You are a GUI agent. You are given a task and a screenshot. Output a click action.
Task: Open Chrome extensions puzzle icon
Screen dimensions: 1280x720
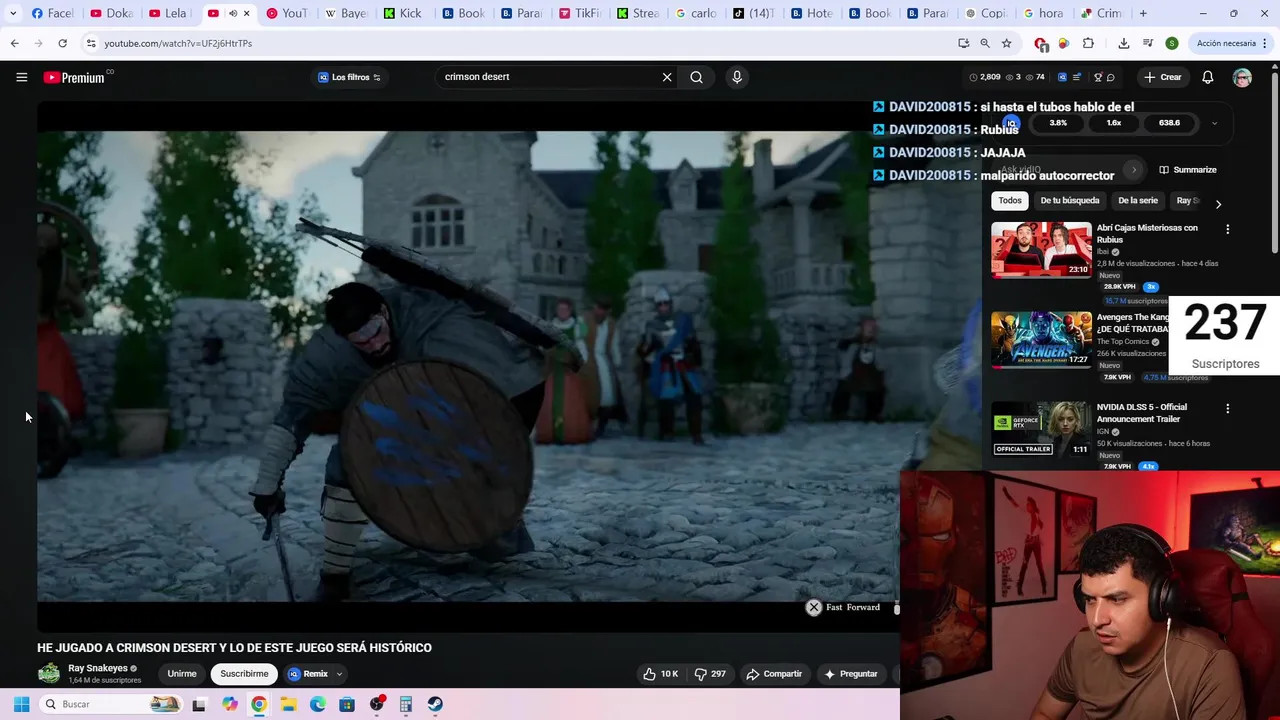(1088, 43)
